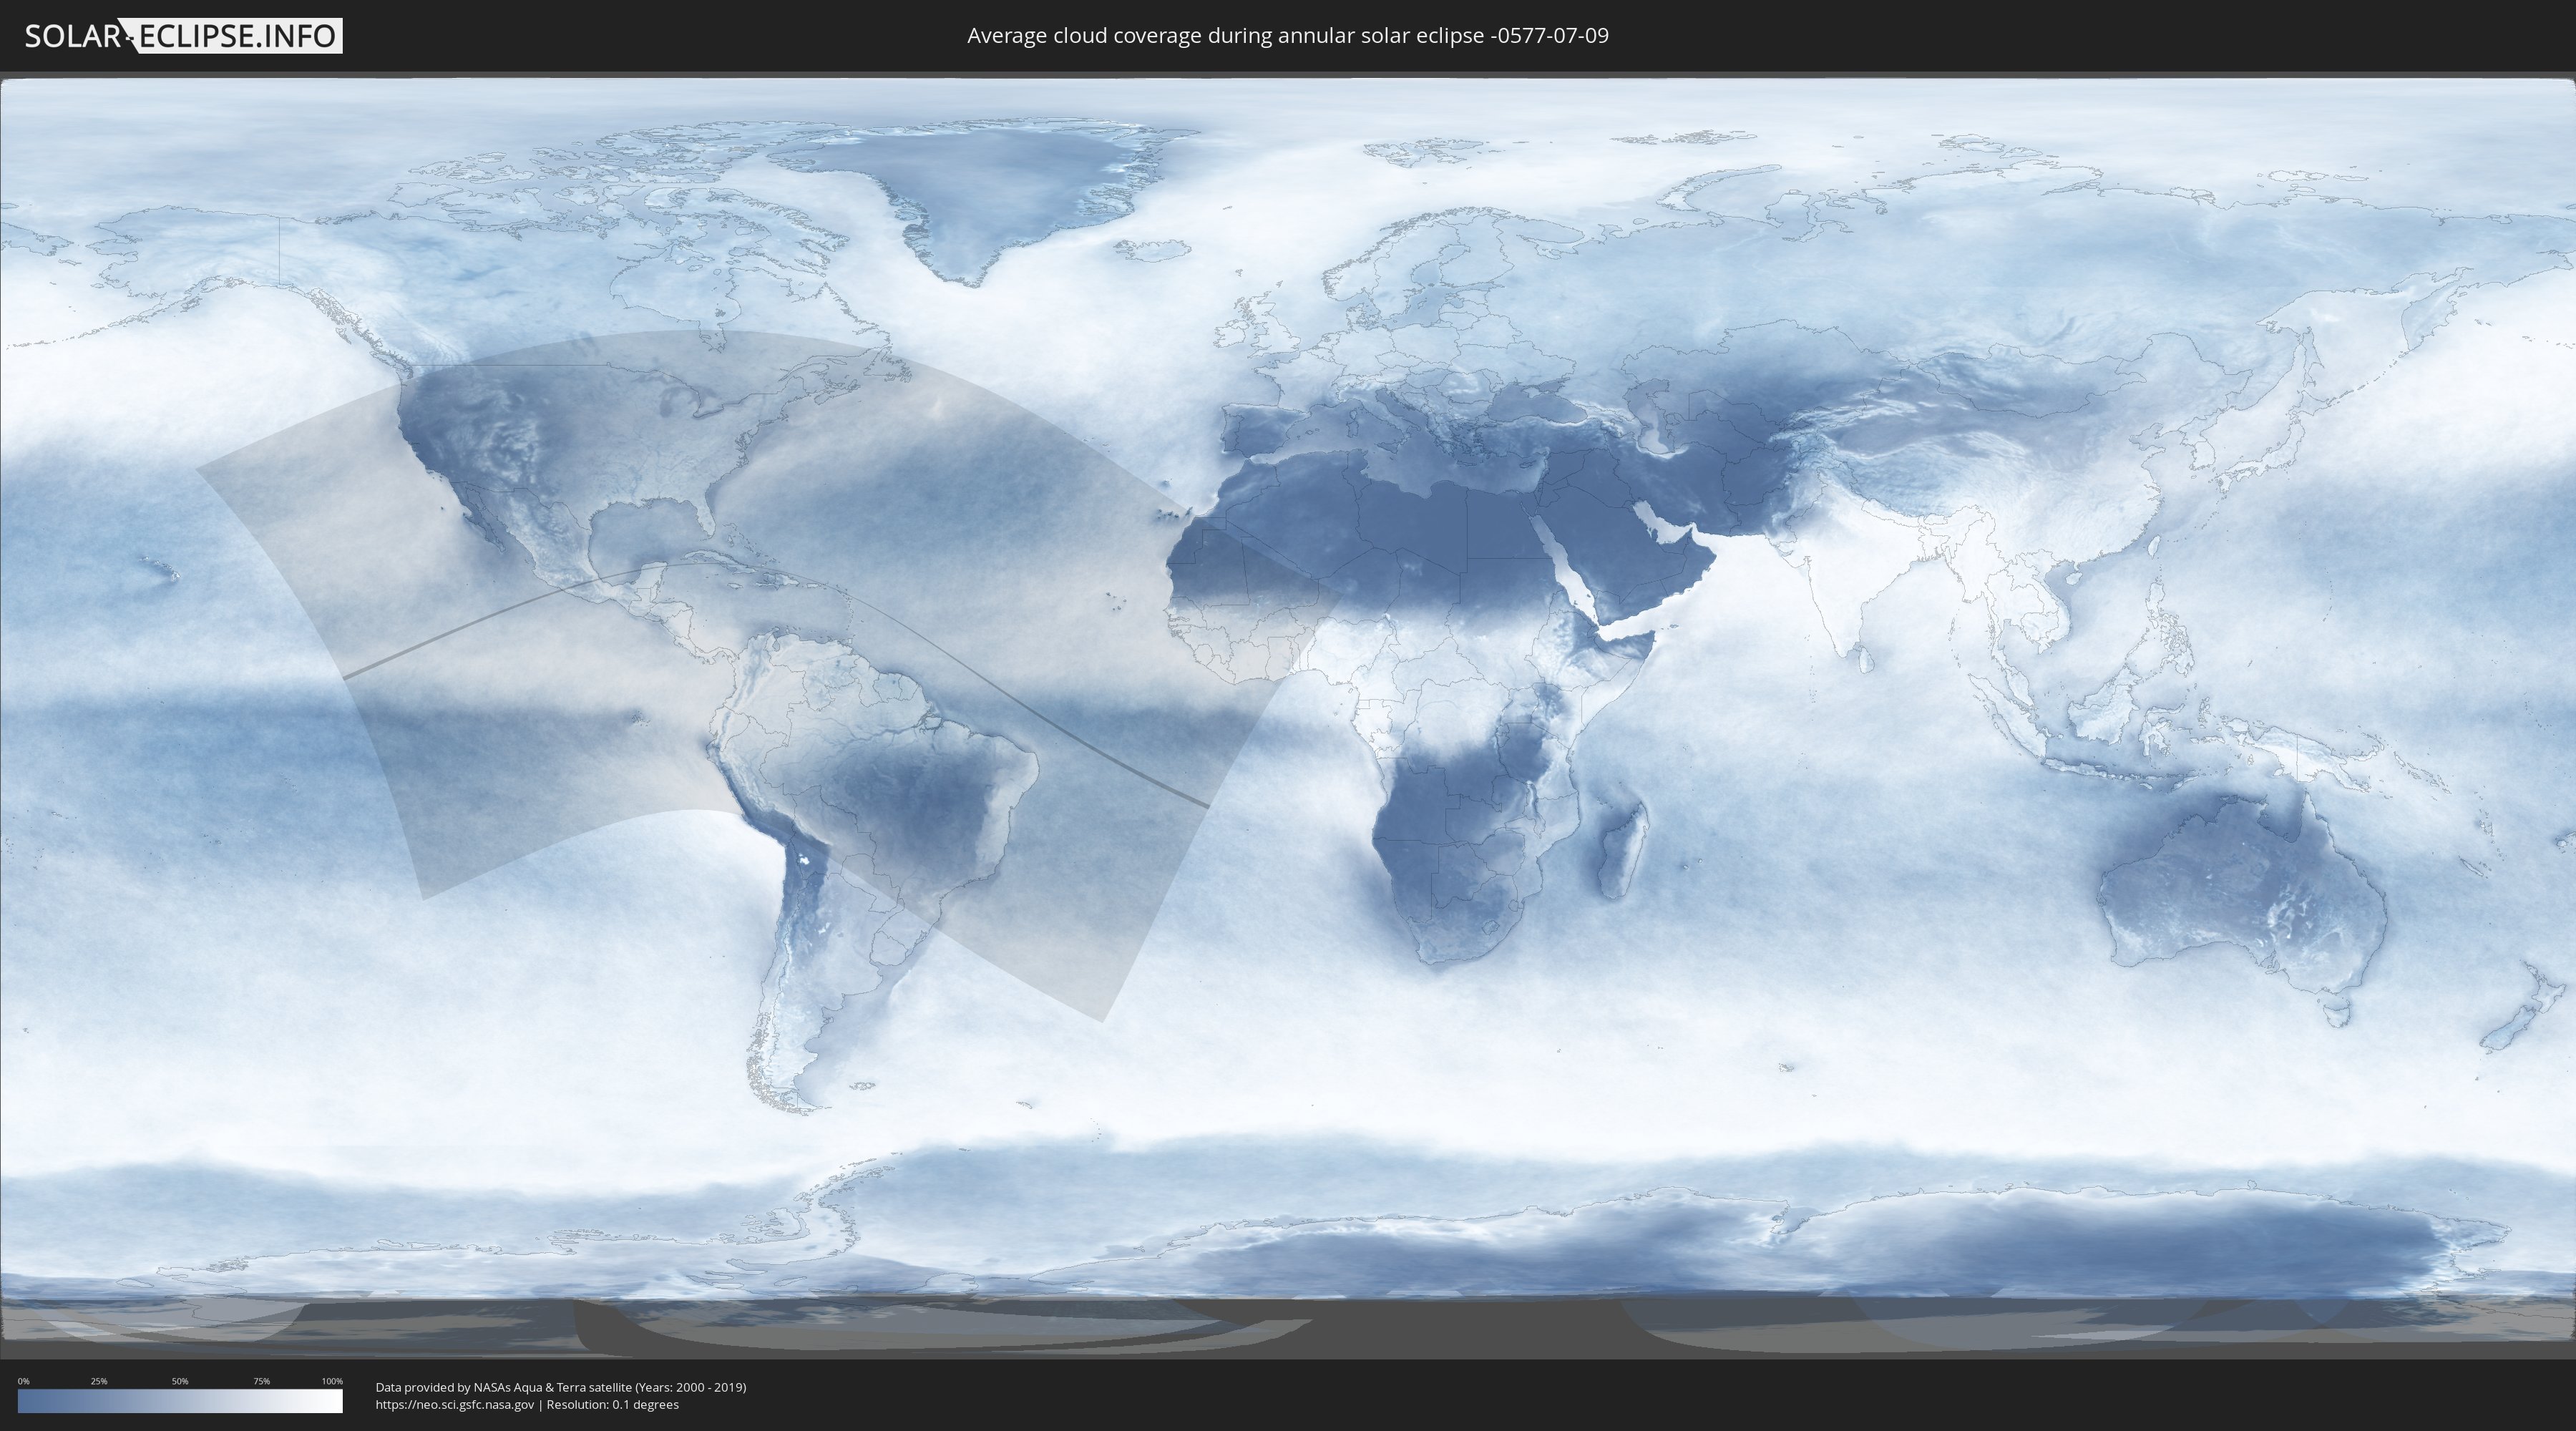The image size is (2576, 1431).
Task: Click the 75% legend label
Action: pos(261,1381)
